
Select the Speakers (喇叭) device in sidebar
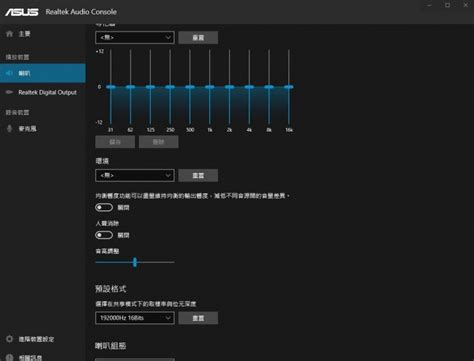click(43, 73)
